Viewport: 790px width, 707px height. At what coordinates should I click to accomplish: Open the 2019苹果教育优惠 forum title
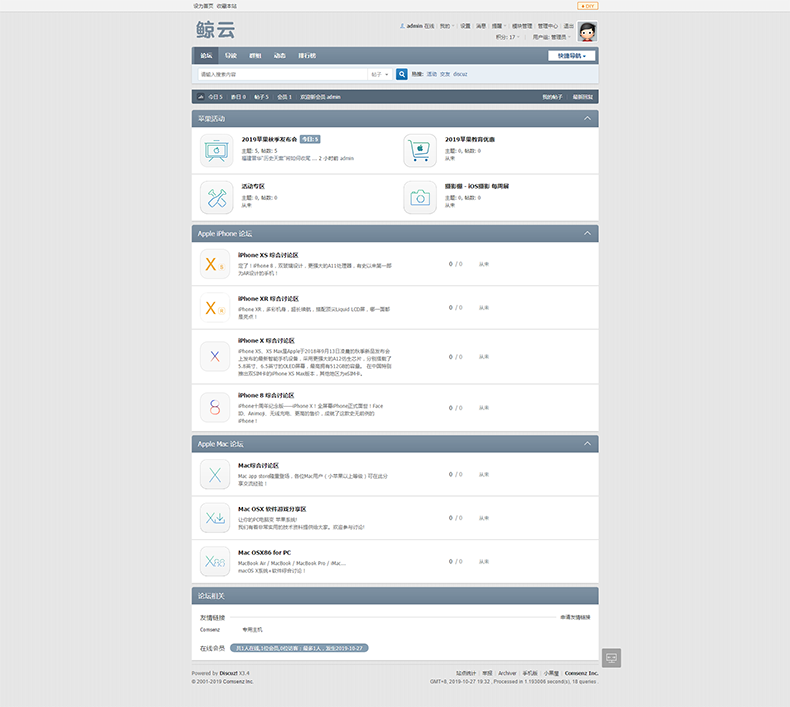[470, 139]
